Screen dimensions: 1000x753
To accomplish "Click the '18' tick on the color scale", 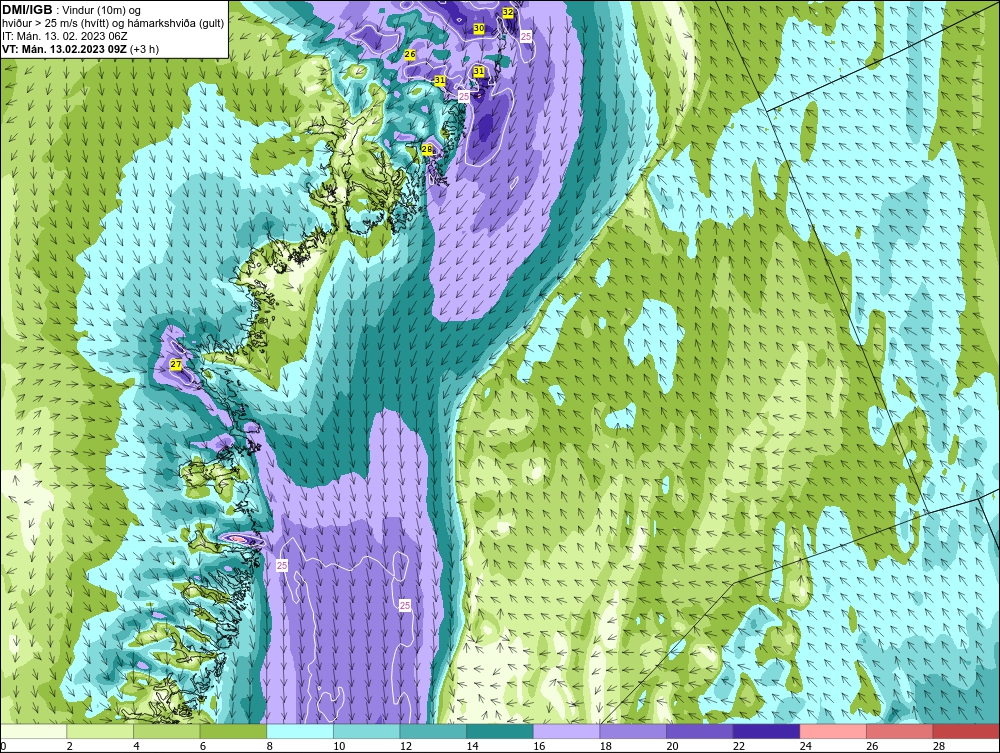I will [605, 746].
